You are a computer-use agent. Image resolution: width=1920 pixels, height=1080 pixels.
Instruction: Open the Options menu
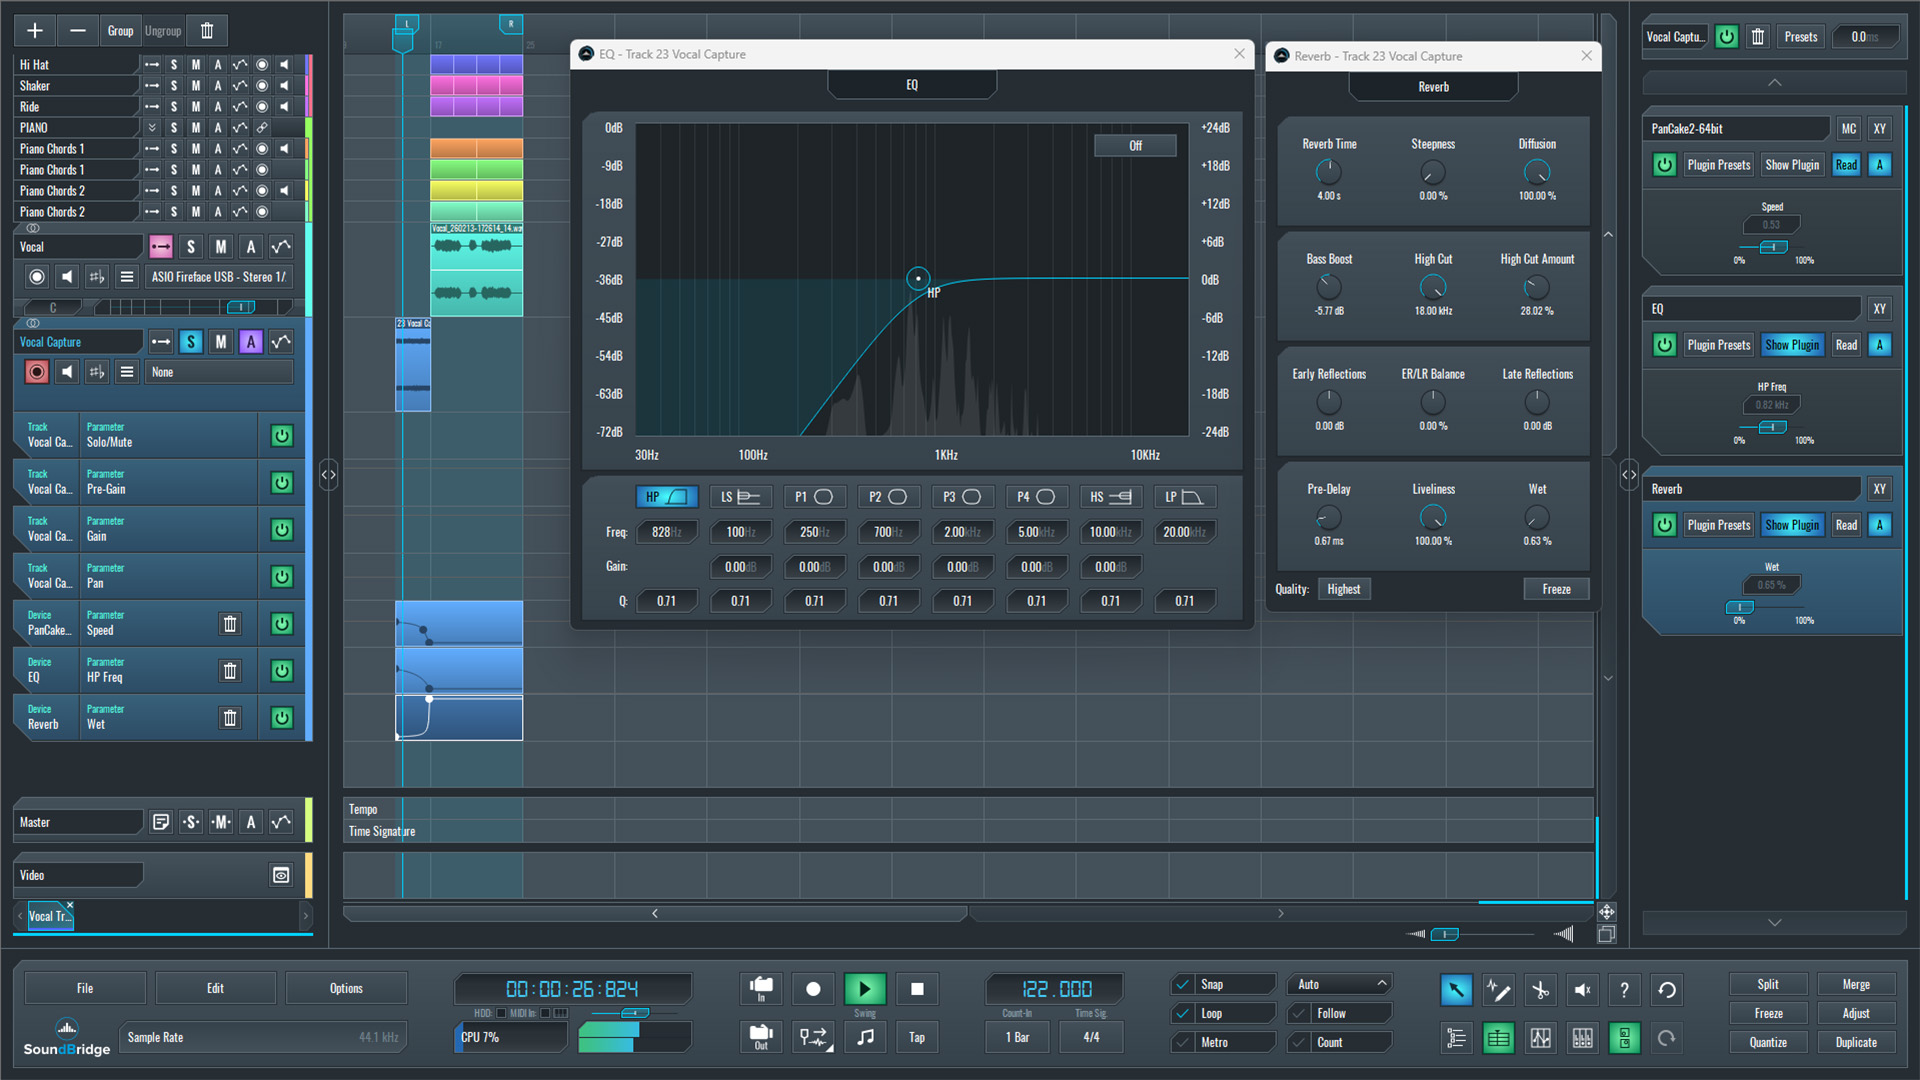[x=346, y=988]
